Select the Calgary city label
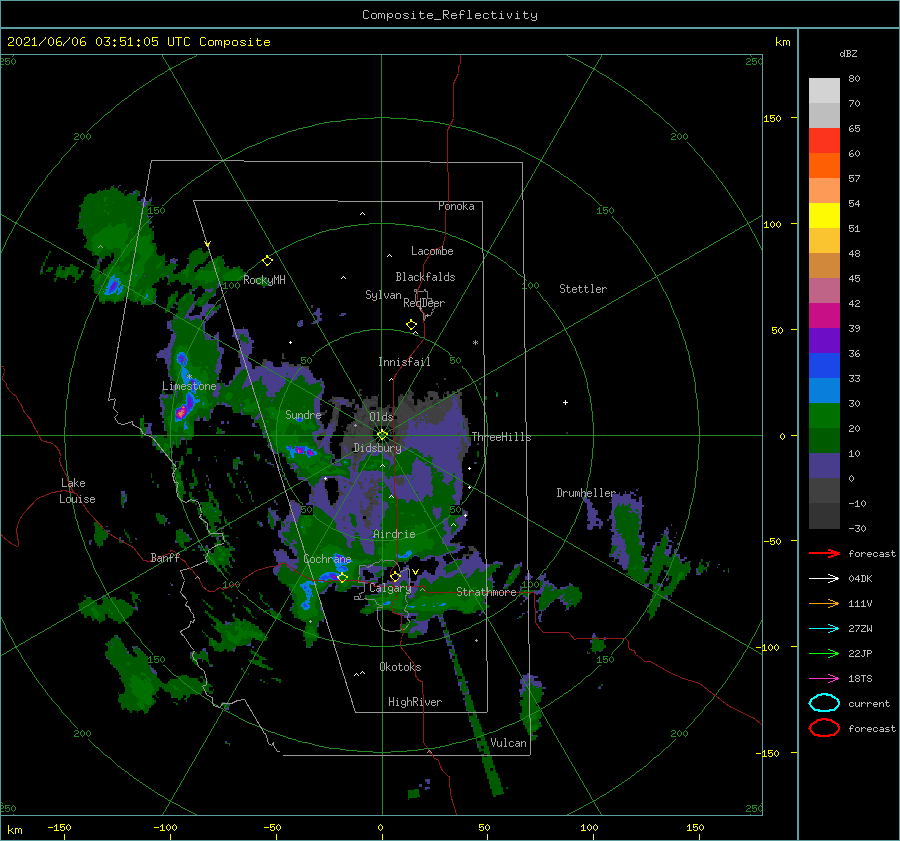 tap(390, 588)
